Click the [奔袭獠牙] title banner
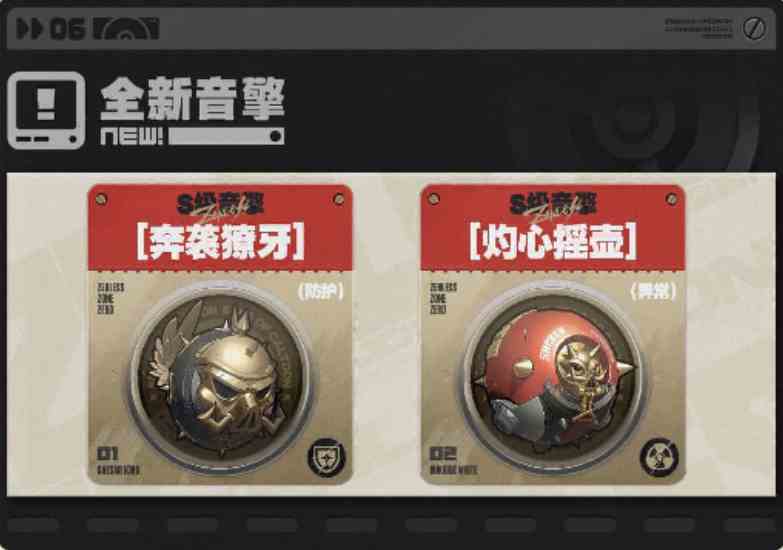This screenshot has width=783, height=550. point(220,242)
